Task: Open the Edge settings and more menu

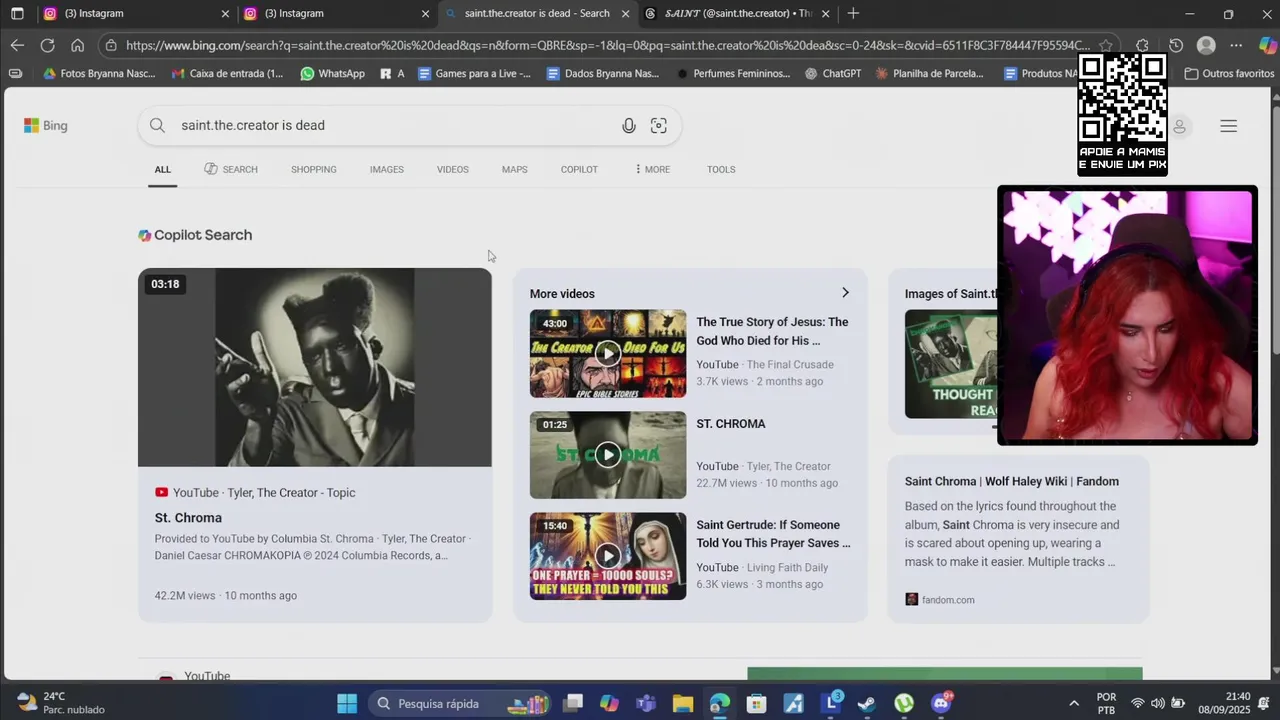Action: pyautogui.click(x=1236, y=45)
